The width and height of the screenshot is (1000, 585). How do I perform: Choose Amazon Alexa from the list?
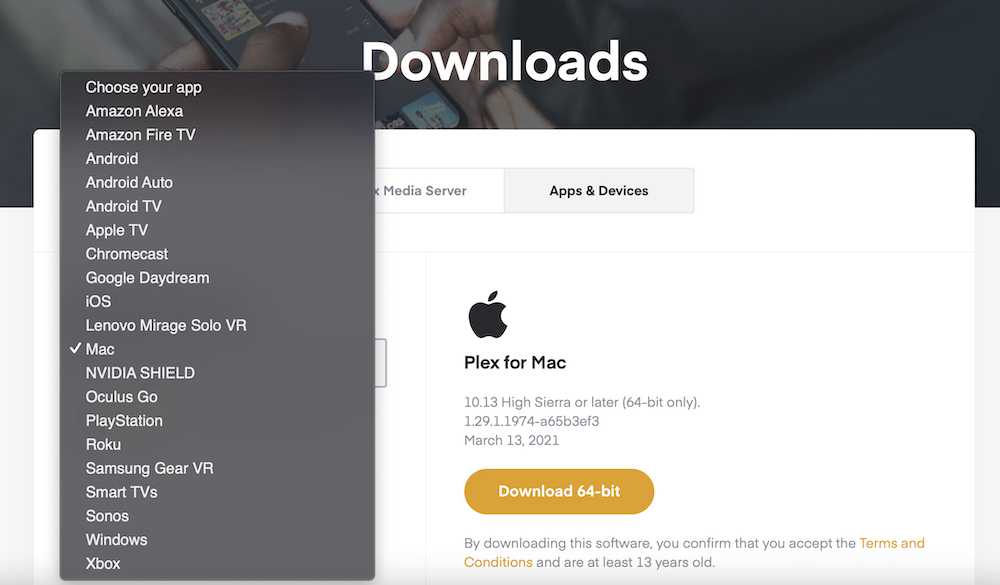point(217,111)
